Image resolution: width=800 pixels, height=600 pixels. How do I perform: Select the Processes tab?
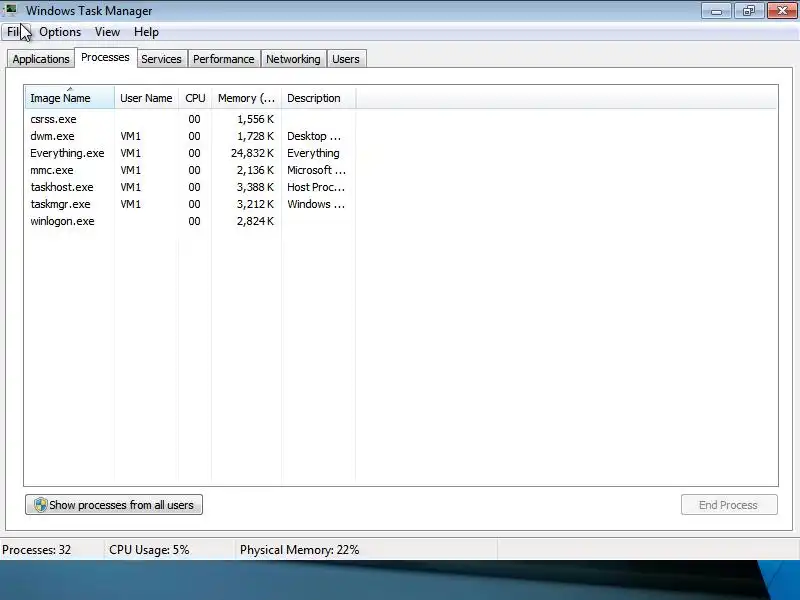pyautogui.click(x=105, y=57)
